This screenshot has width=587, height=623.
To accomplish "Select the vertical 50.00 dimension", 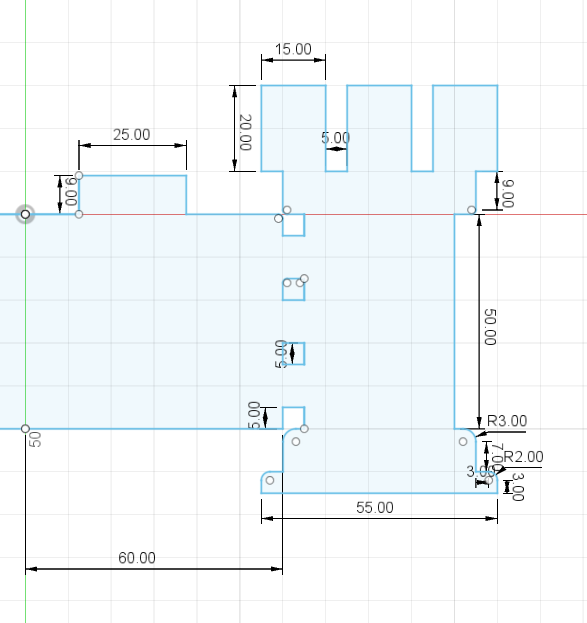I will tap(490, 327).
